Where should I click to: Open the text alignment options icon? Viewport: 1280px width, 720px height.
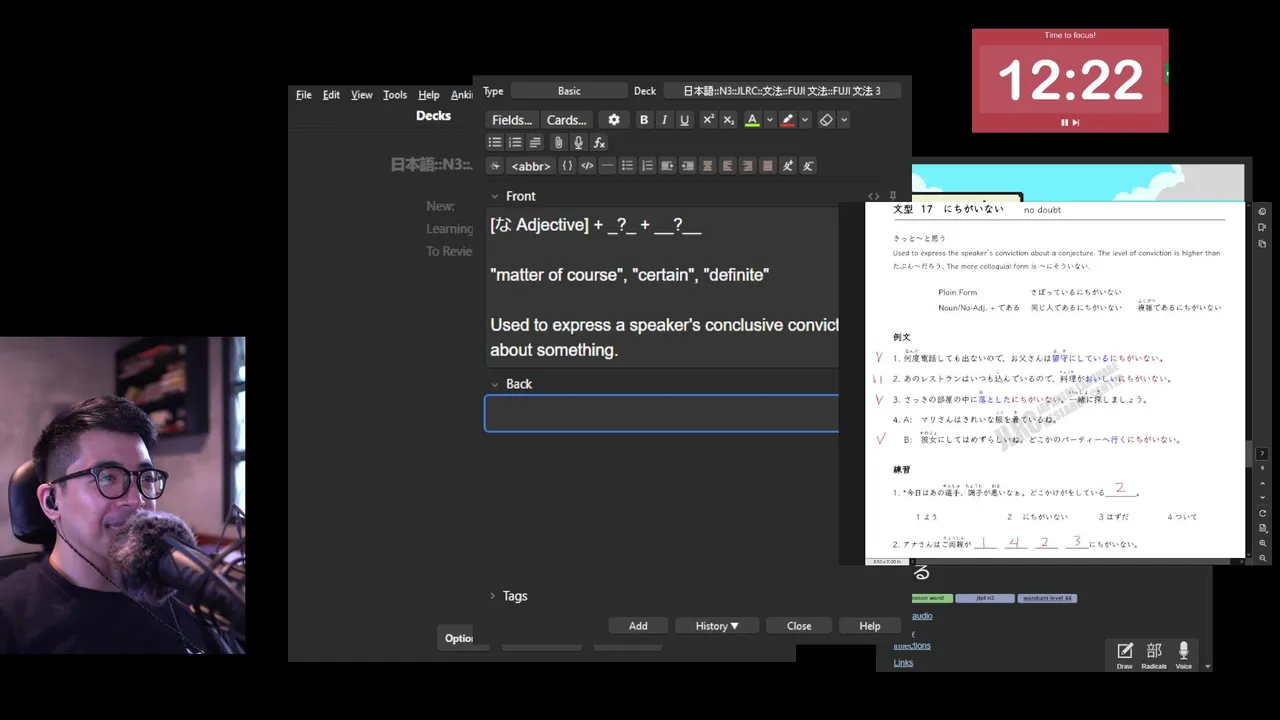click(x=535, y=143)
